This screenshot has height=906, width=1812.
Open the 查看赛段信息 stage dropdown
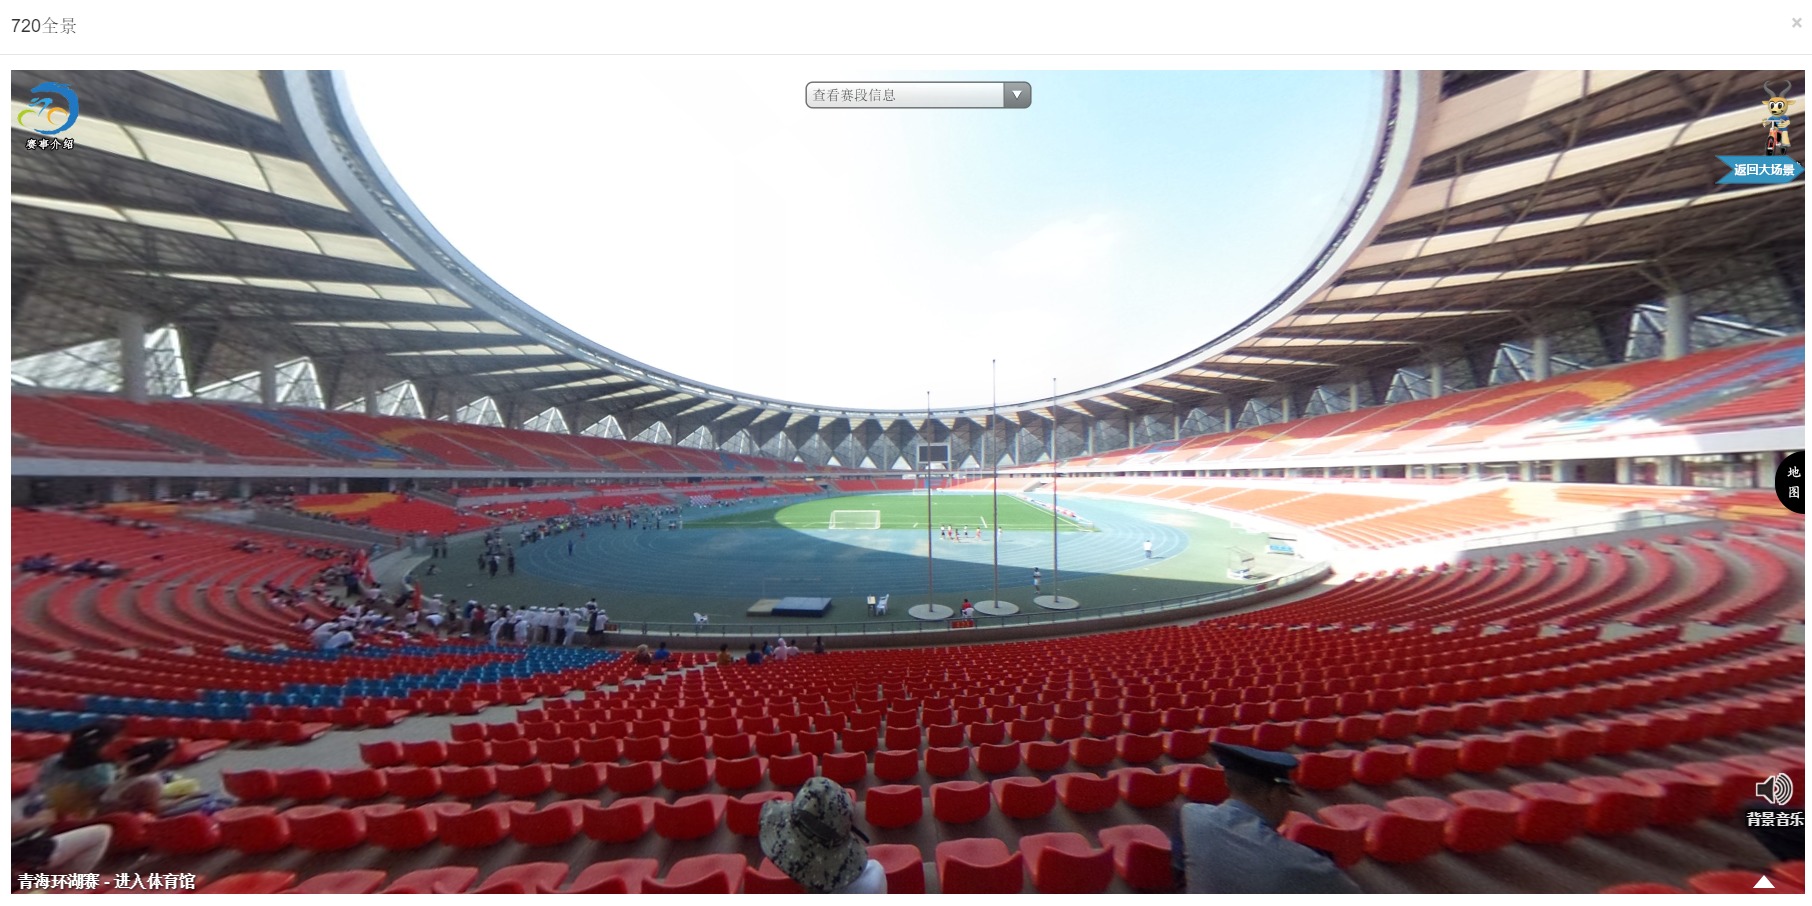coord(918,95)
